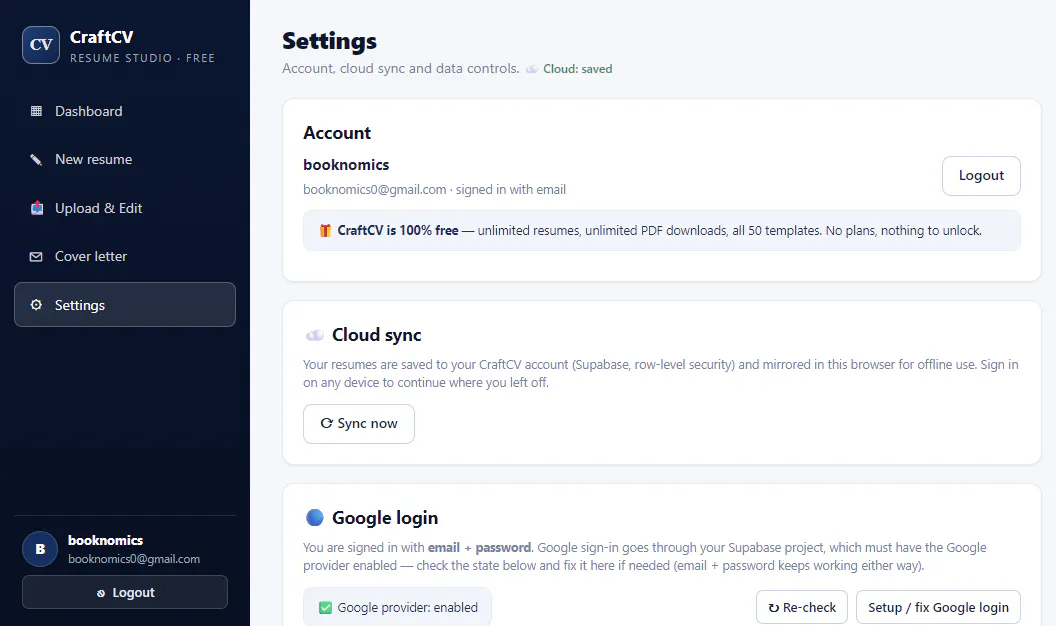Open the Dashboard menu item
The width and height of the screenshot is (1056, 626).
tap(125, 111)
